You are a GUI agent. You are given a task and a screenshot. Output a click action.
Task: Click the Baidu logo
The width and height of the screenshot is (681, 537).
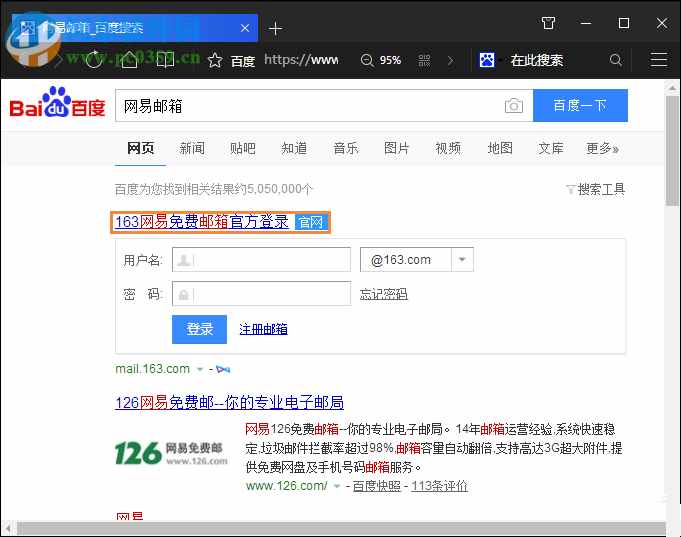pyautogui.click(x=57, y=102)
